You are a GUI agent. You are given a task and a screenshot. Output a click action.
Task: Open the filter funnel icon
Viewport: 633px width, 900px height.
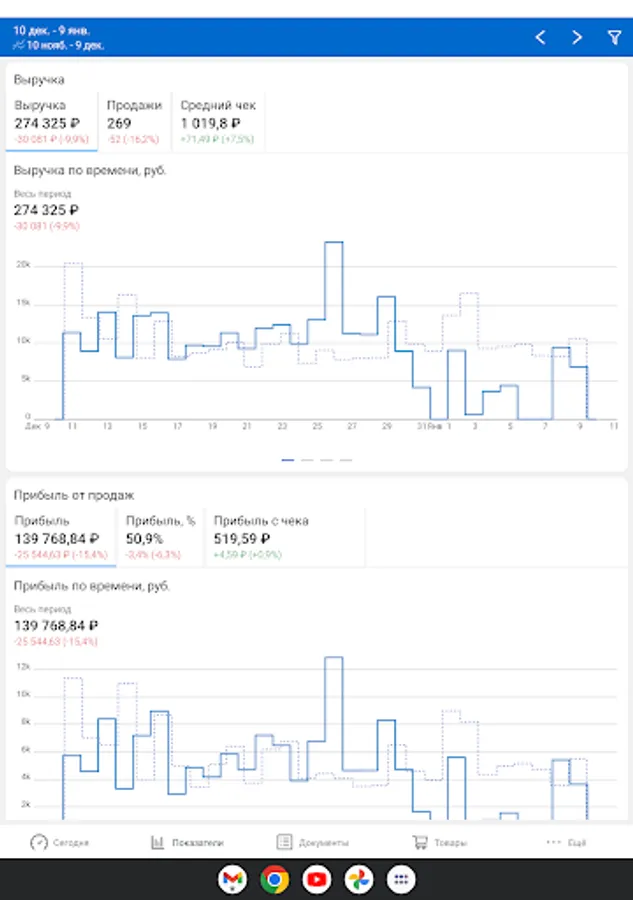point(613,37)
